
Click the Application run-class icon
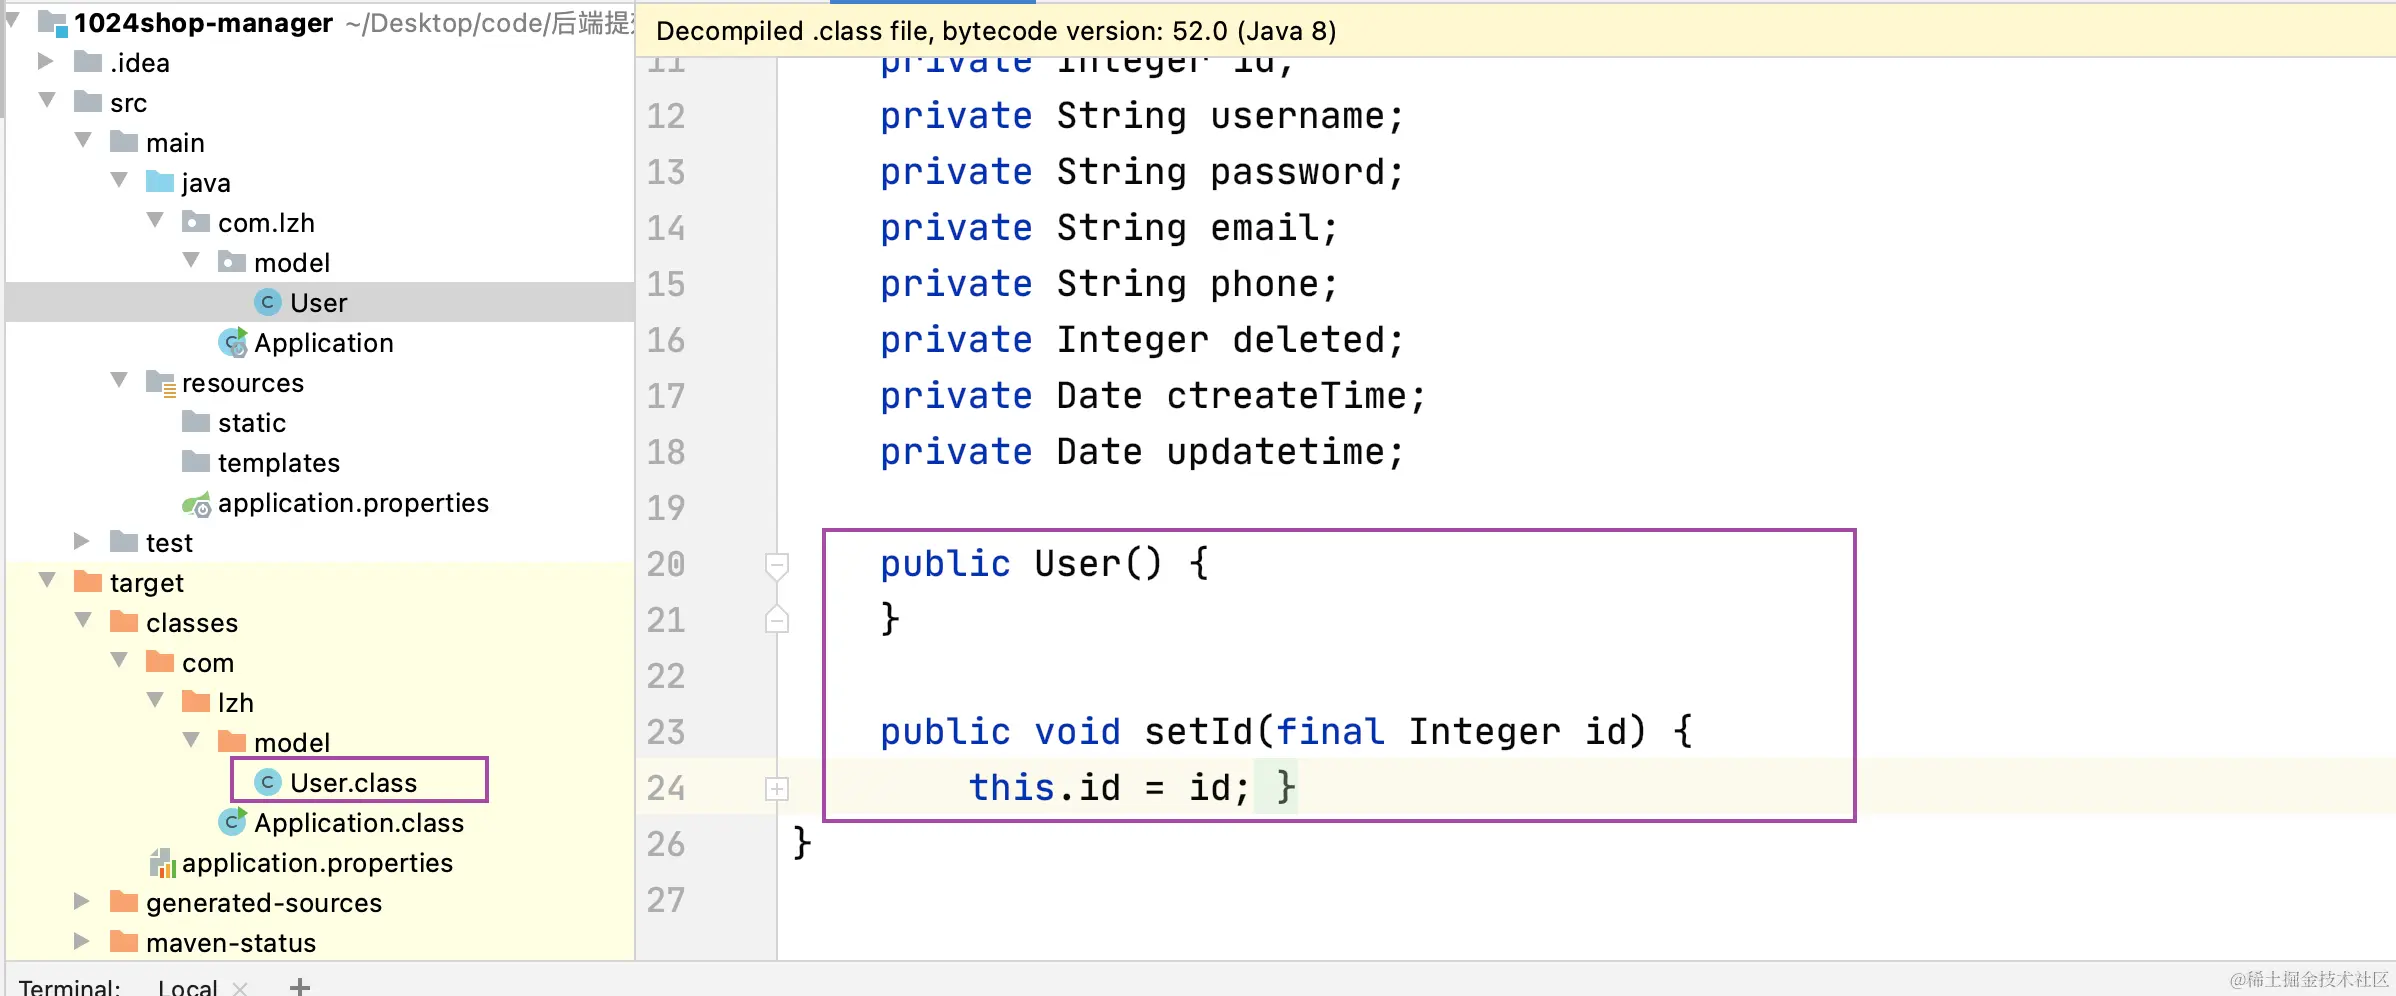(x=232, y=343)
